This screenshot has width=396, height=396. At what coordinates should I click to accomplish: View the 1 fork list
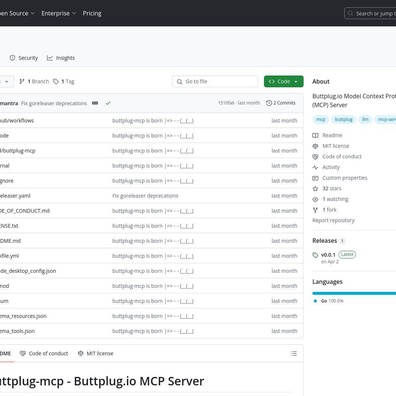point(329,210)
